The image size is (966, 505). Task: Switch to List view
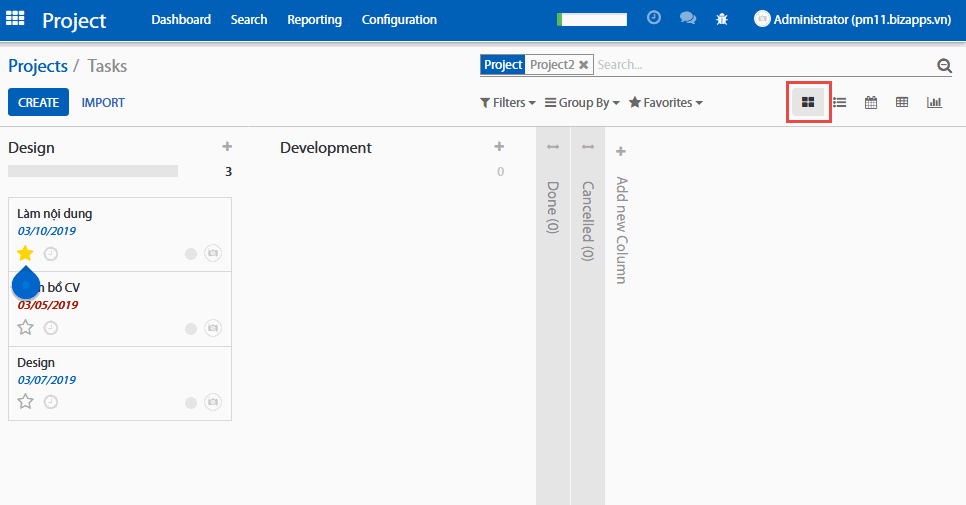coord(840,102)
